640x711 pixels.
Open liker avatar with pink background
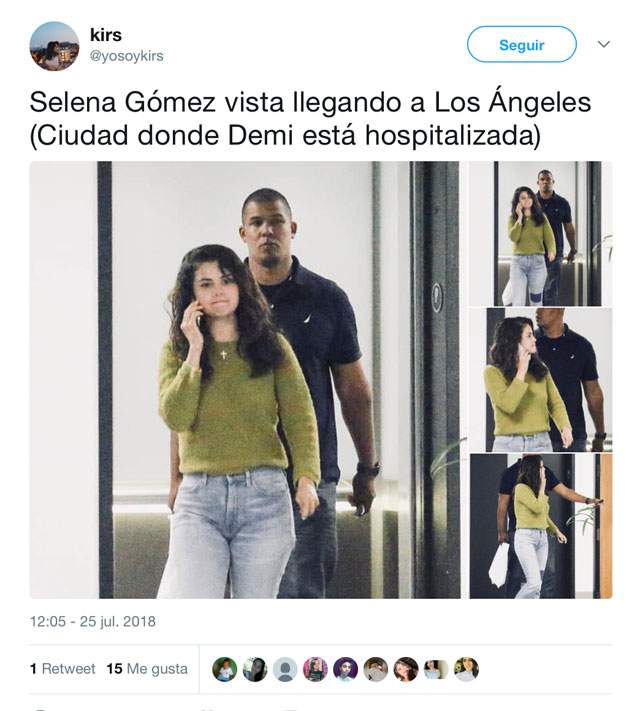315,669
